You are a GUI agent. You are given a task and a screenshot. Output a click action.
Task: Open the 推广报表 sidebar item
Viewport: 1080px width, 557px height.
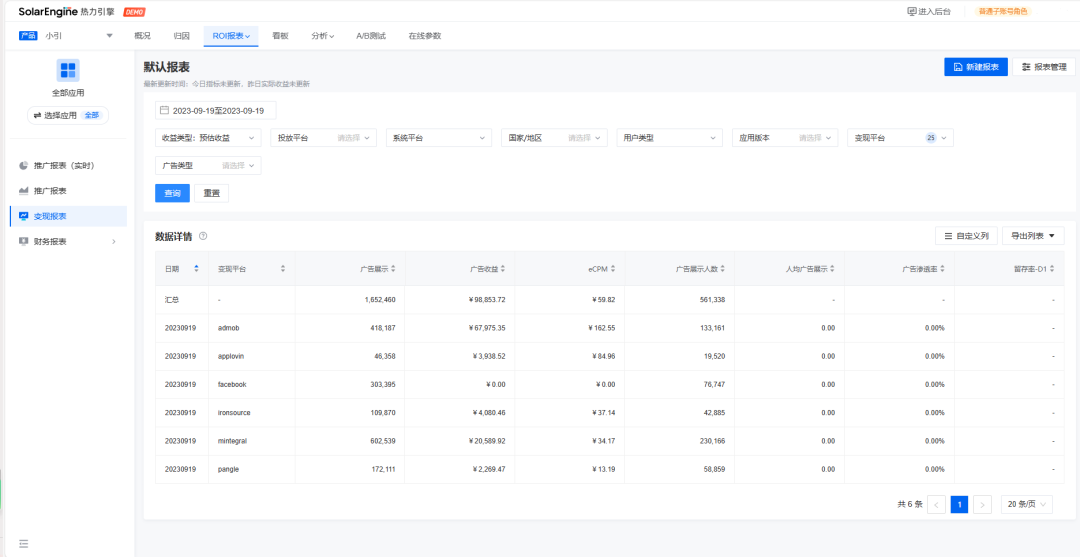68,191
